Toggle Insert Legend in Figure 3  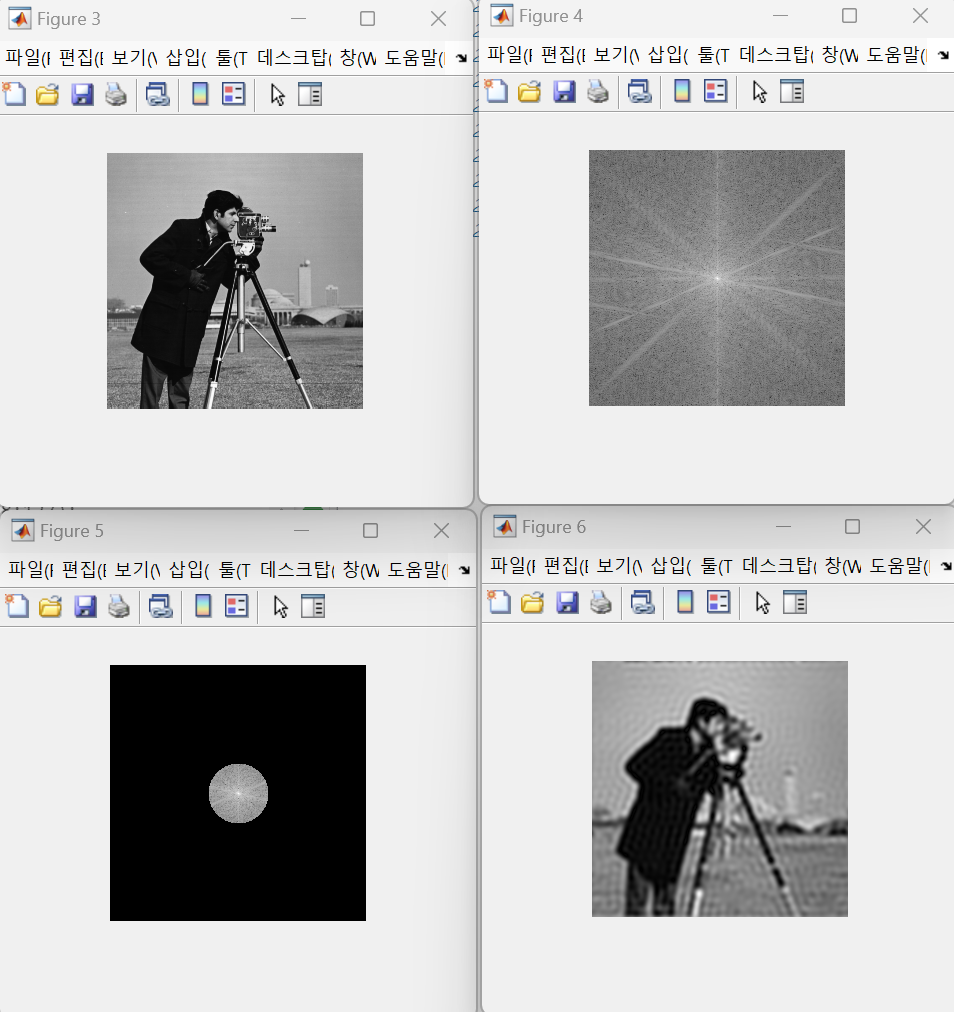(234, 94)
